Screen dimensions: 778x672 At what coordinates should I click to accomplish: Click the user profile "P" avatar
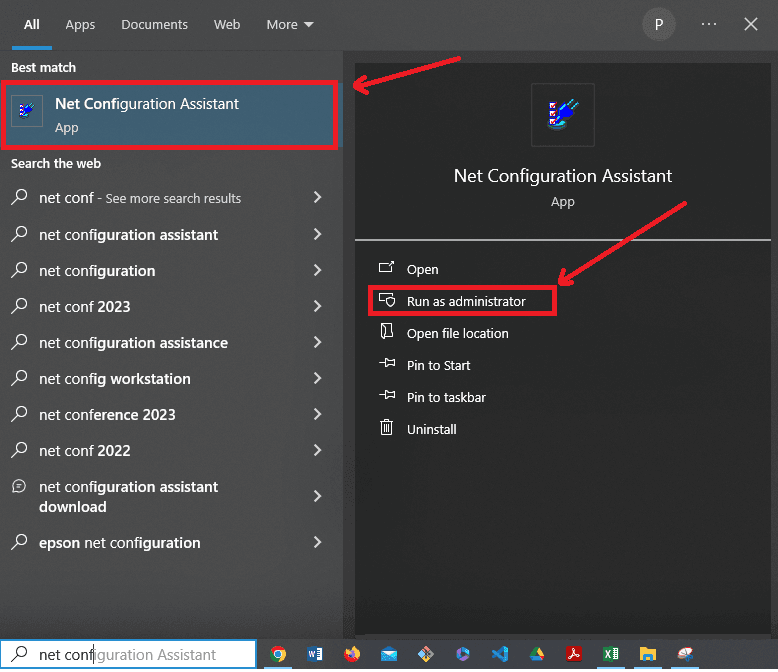coord(658,24)
